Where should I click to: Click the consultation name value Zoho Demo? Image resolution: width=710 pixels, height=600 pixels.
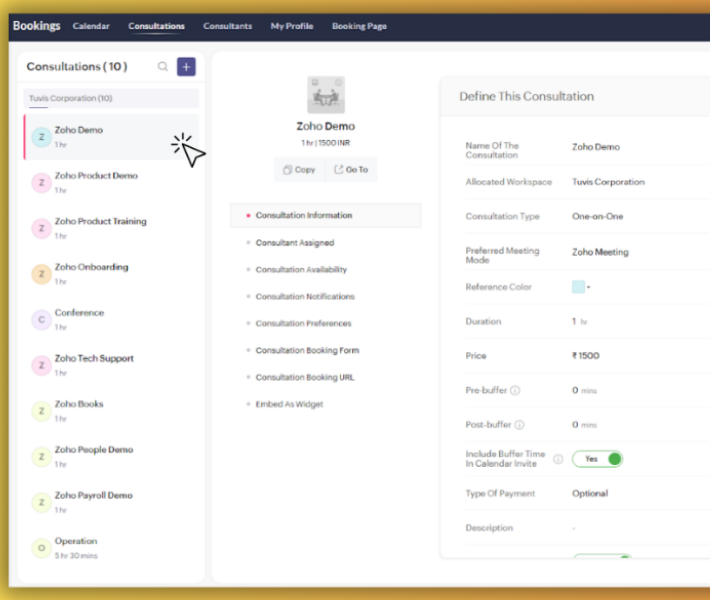[596, 147]
